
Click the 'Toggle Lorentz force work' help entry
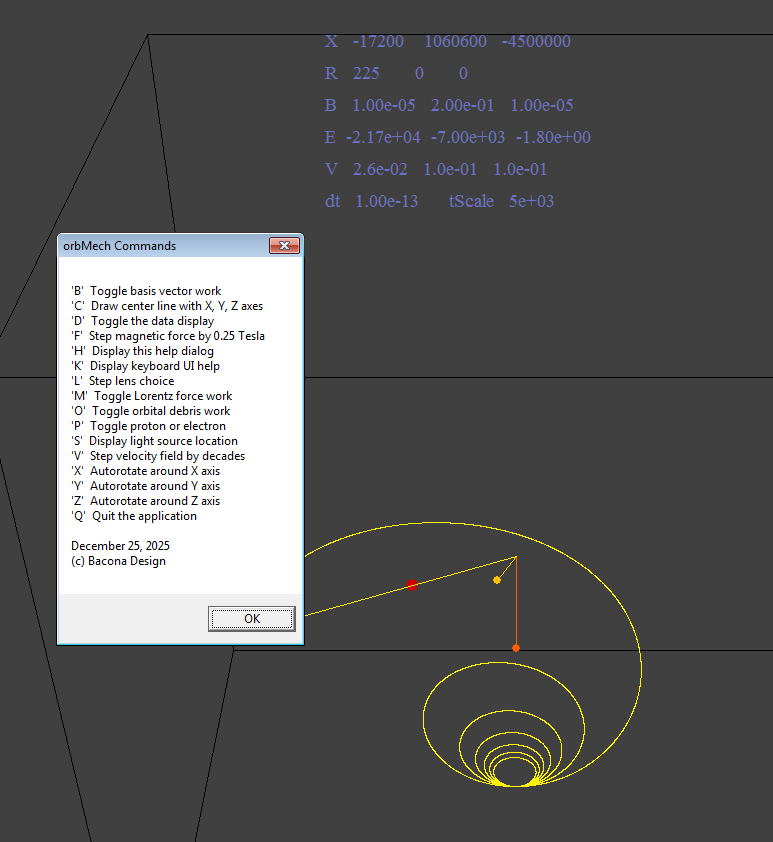point(151,396)
